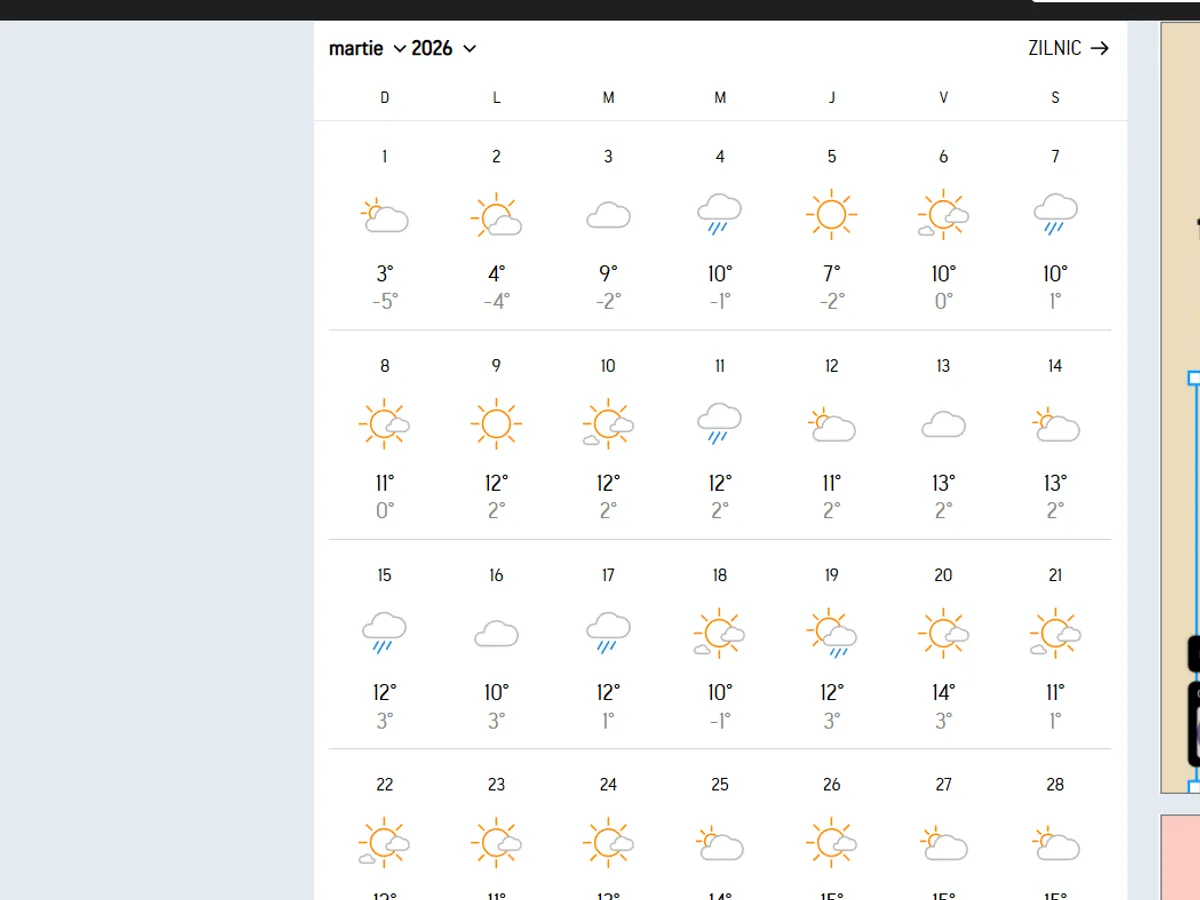Image resolution: width=1200 pixels, height=900 pixels.
Task: Click the rain icon under March 17
Action: [607, 630]
